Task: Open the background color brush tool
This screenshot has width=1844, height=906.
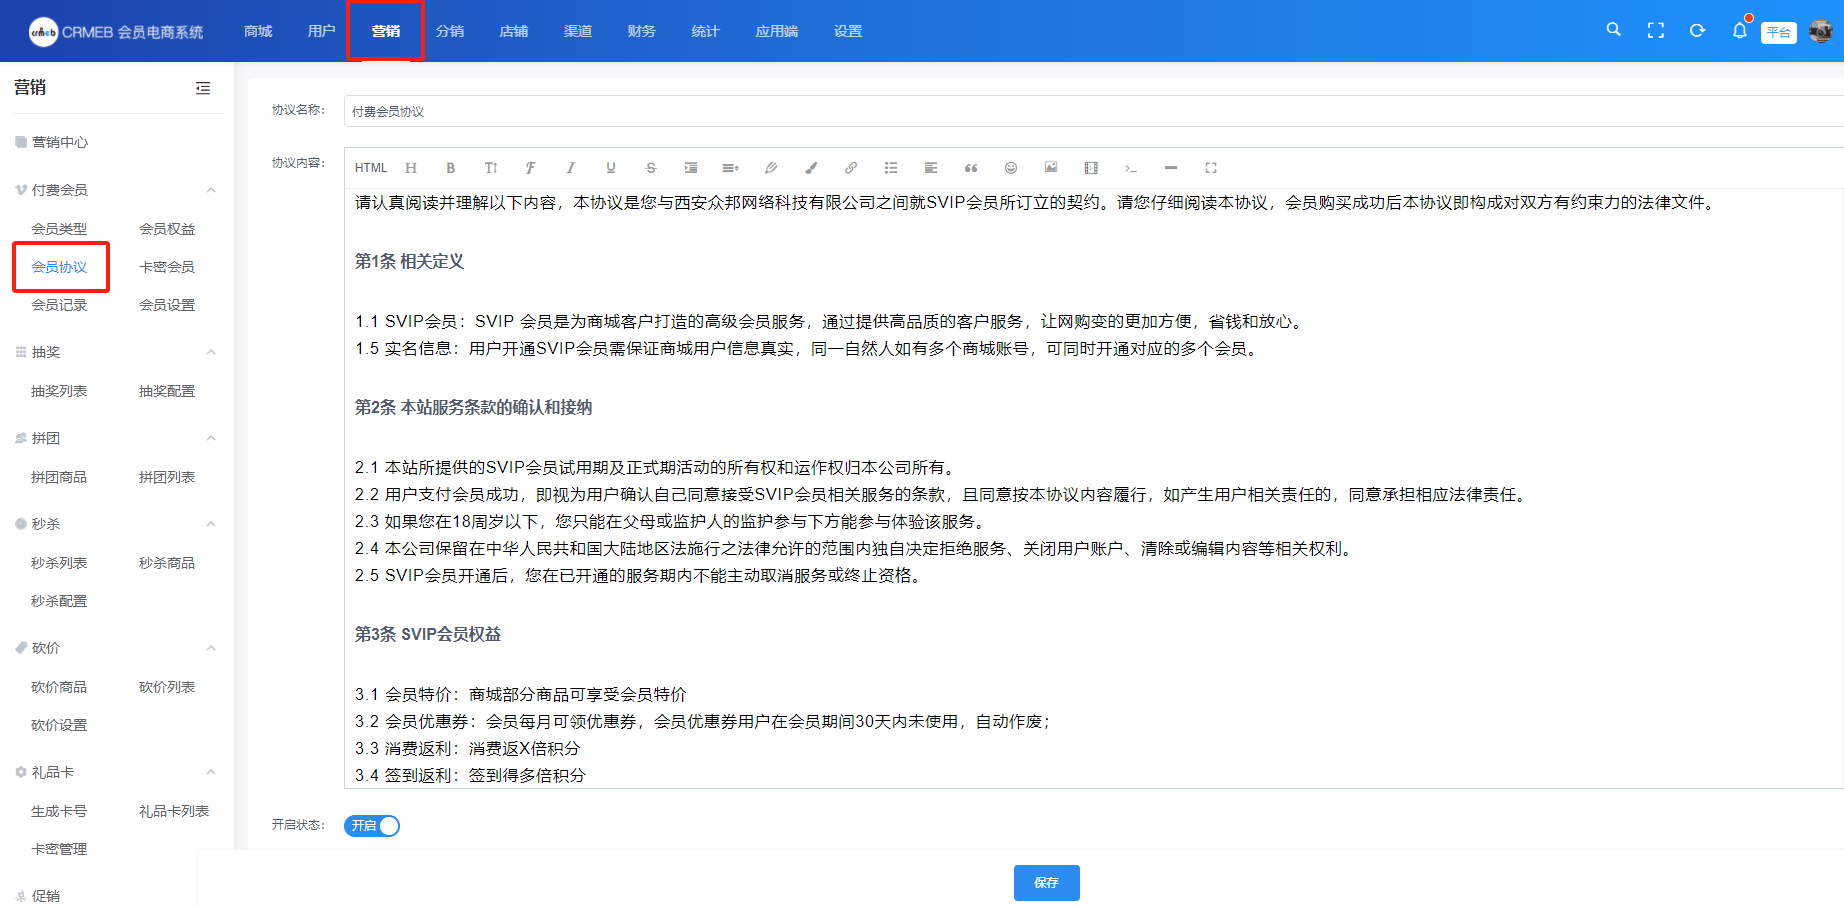Action: point(811,168)
